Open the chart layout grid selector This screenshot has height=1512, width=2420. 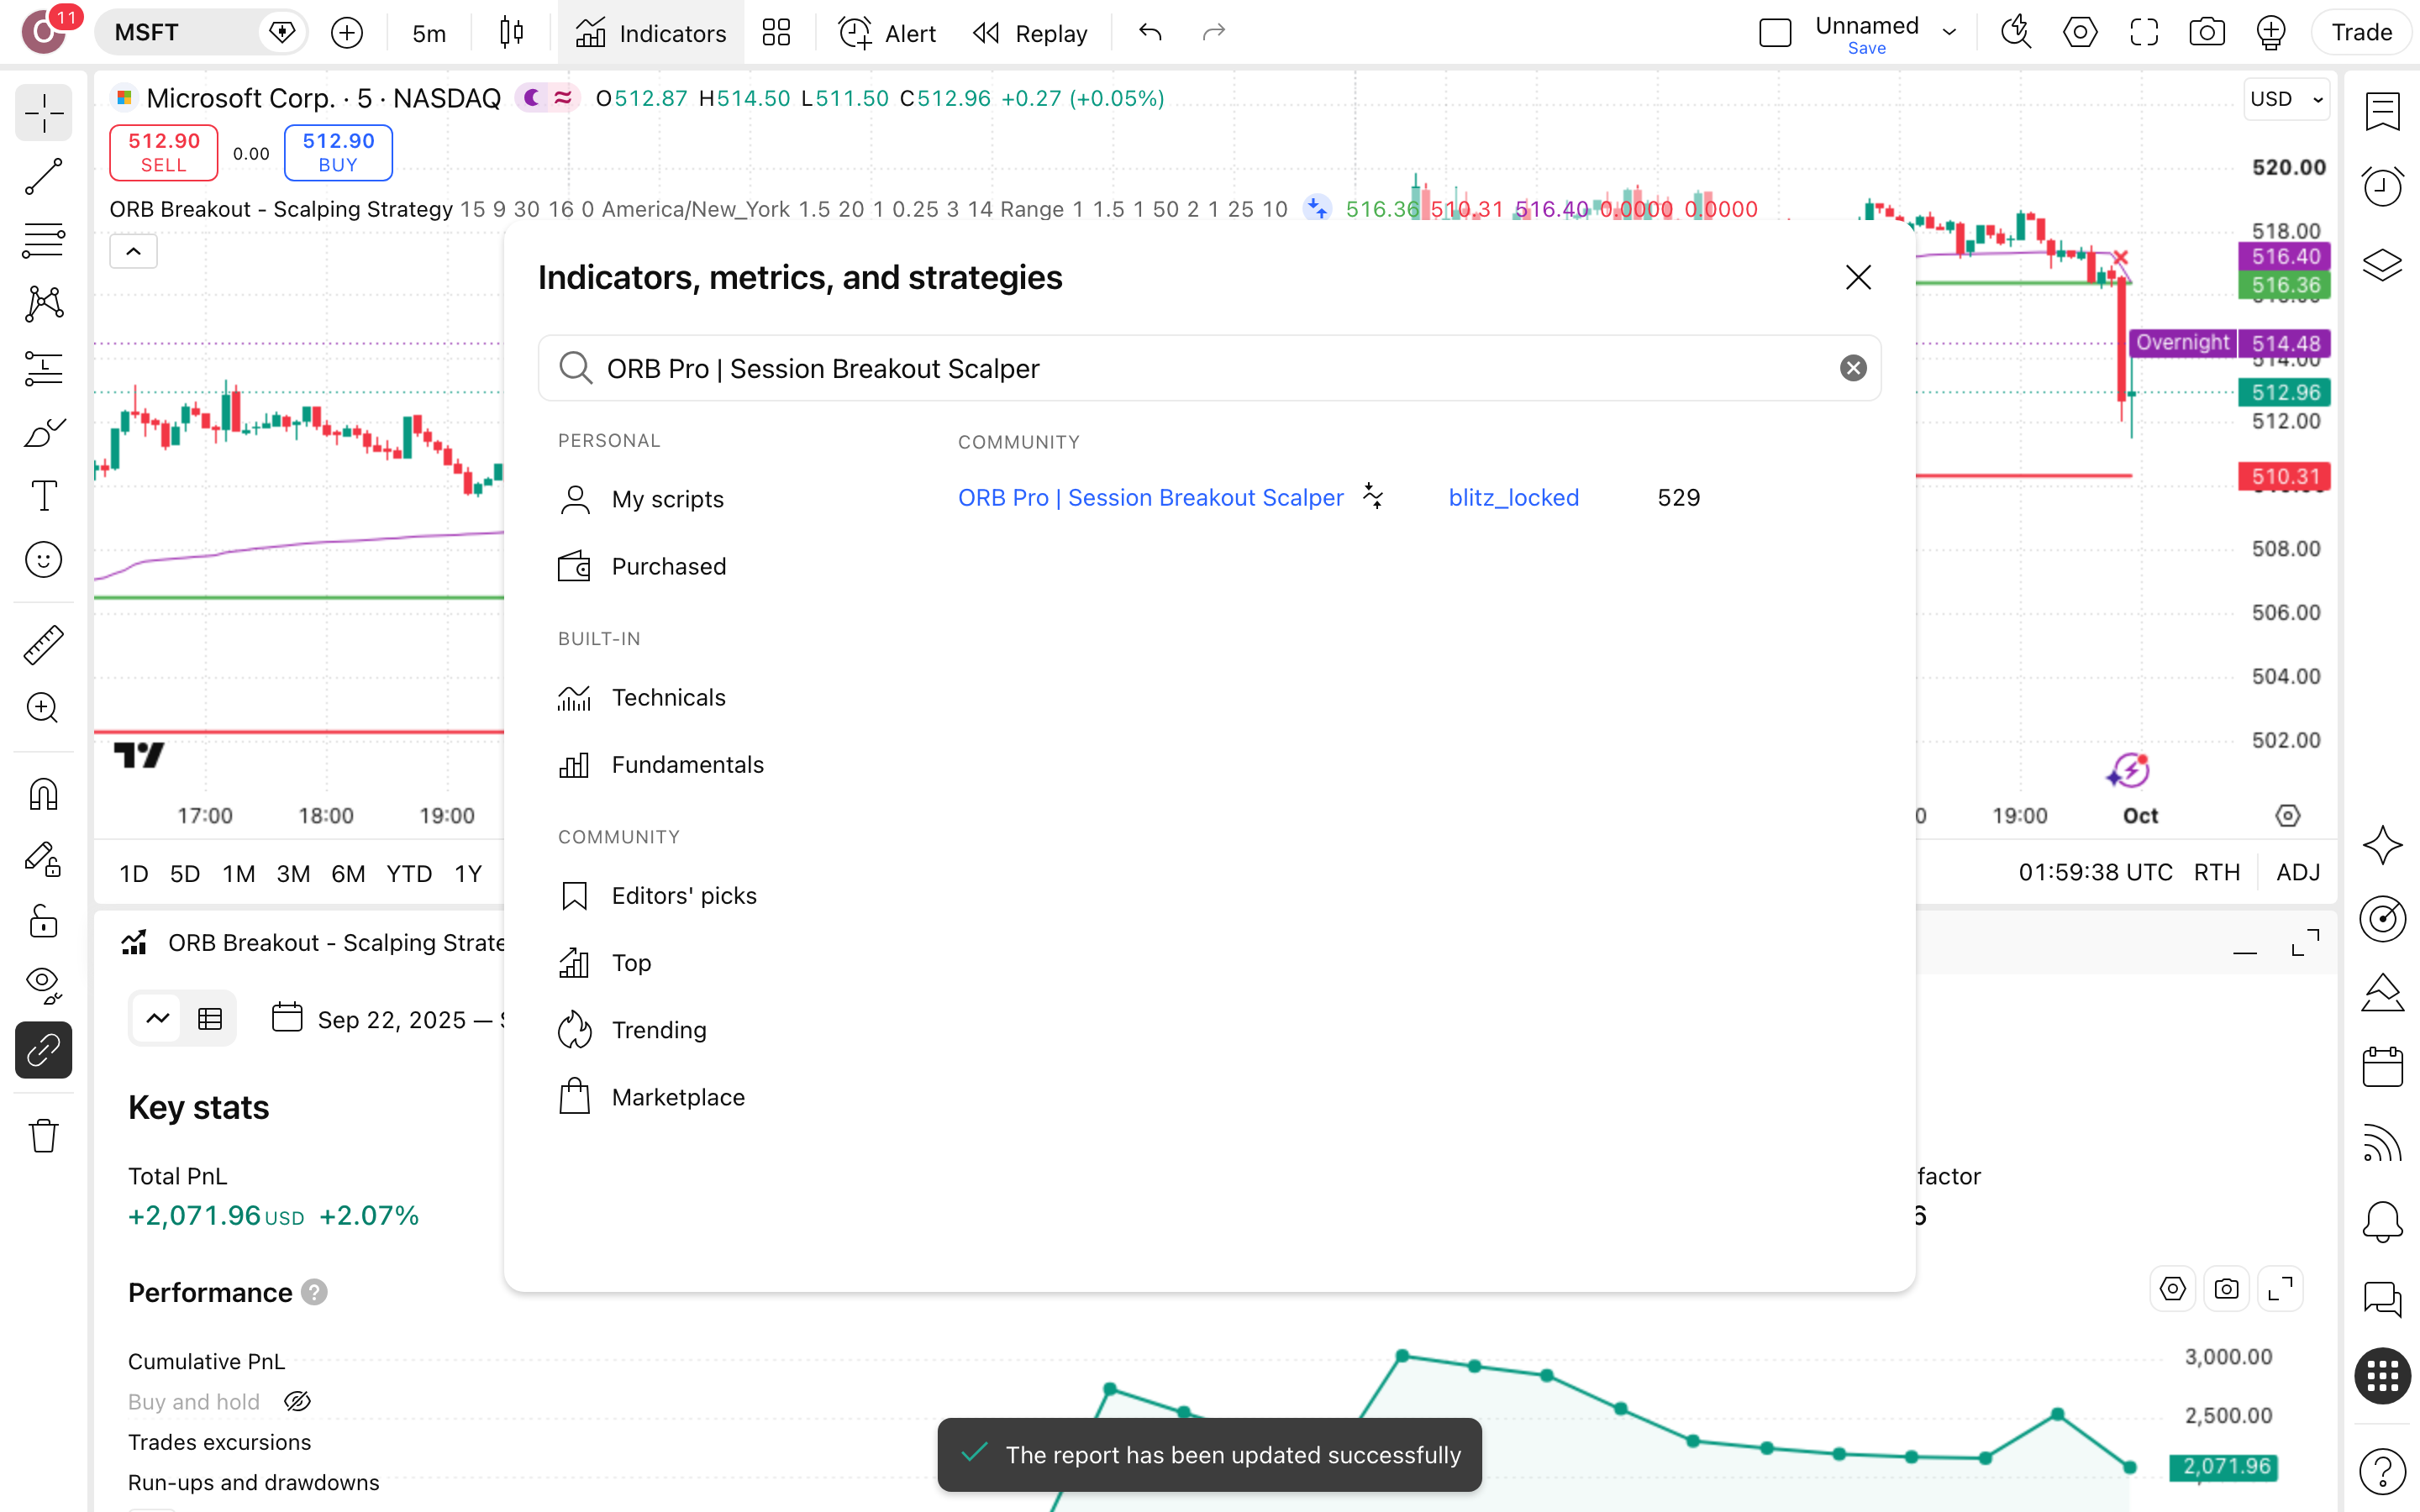pos(776,33)
